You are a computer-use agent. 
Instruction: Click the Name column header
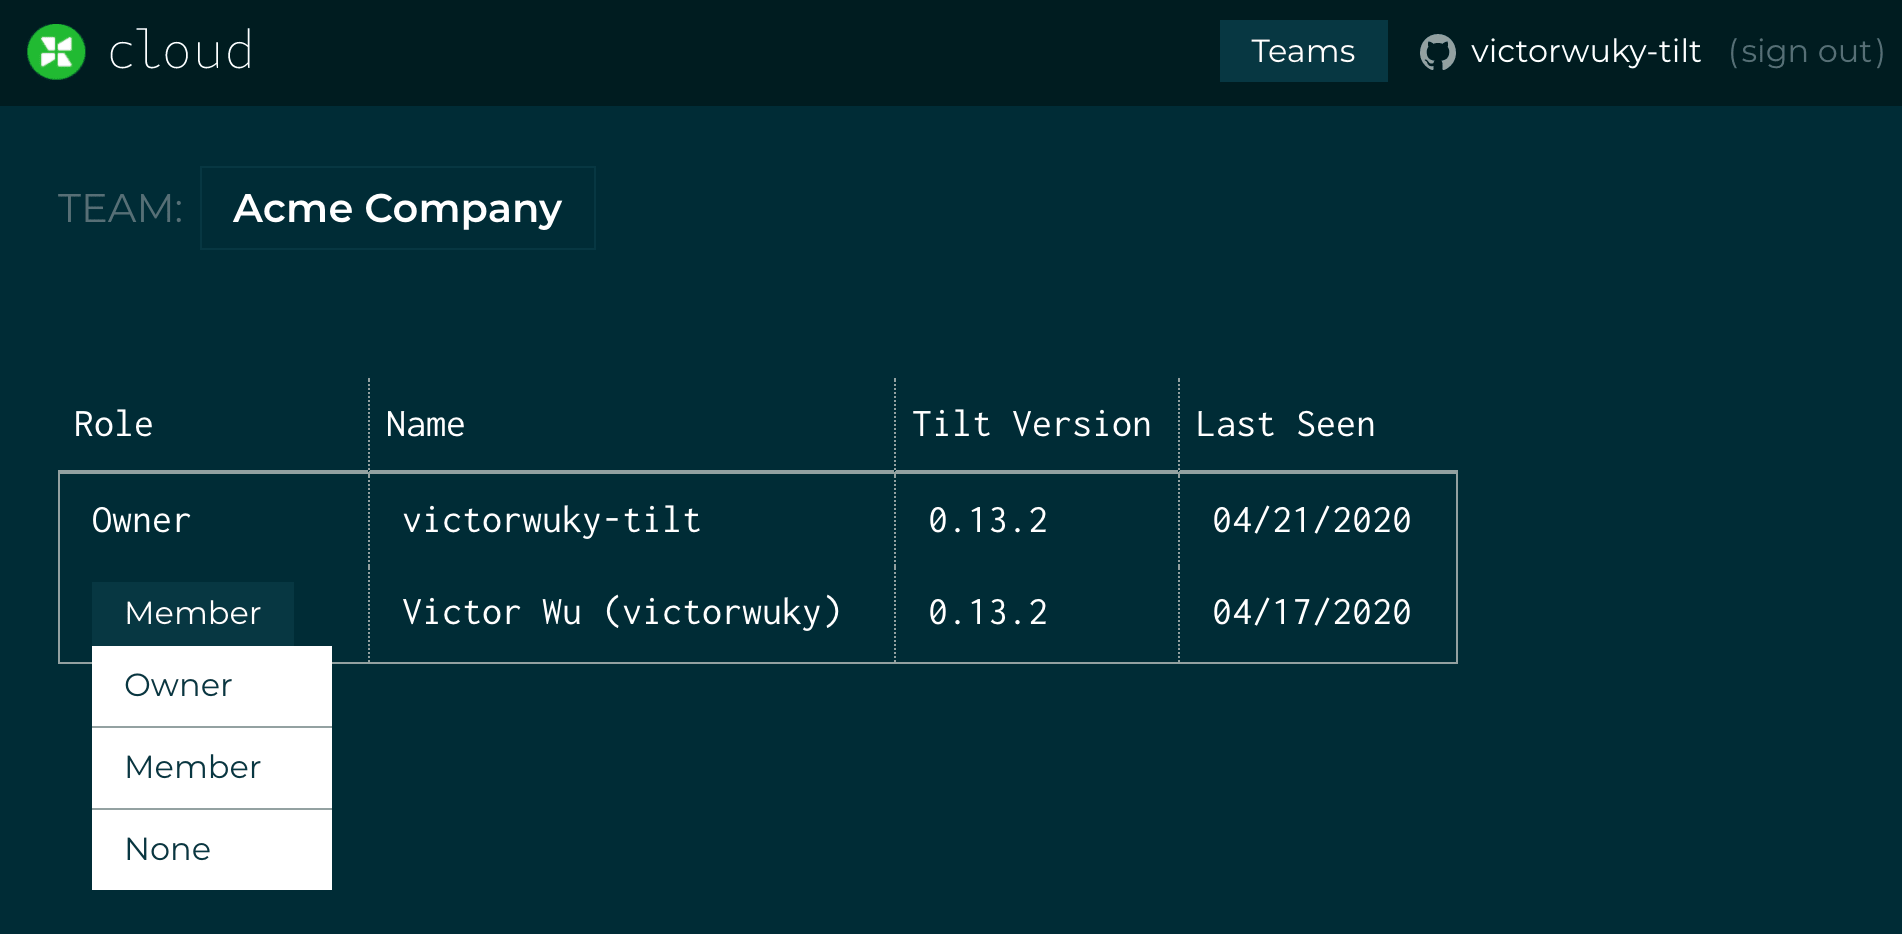tap(425, 424)
